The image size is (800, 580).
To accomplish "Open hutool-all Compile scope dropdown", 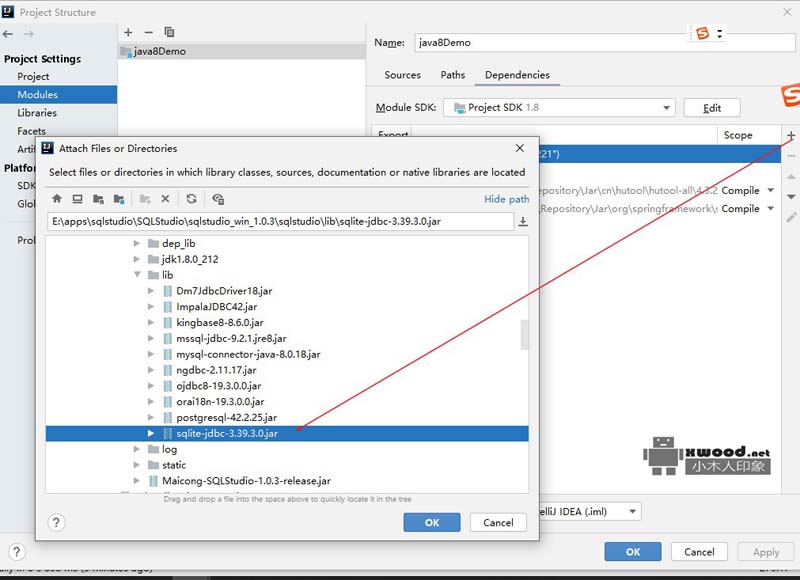I will coord(771,190).
